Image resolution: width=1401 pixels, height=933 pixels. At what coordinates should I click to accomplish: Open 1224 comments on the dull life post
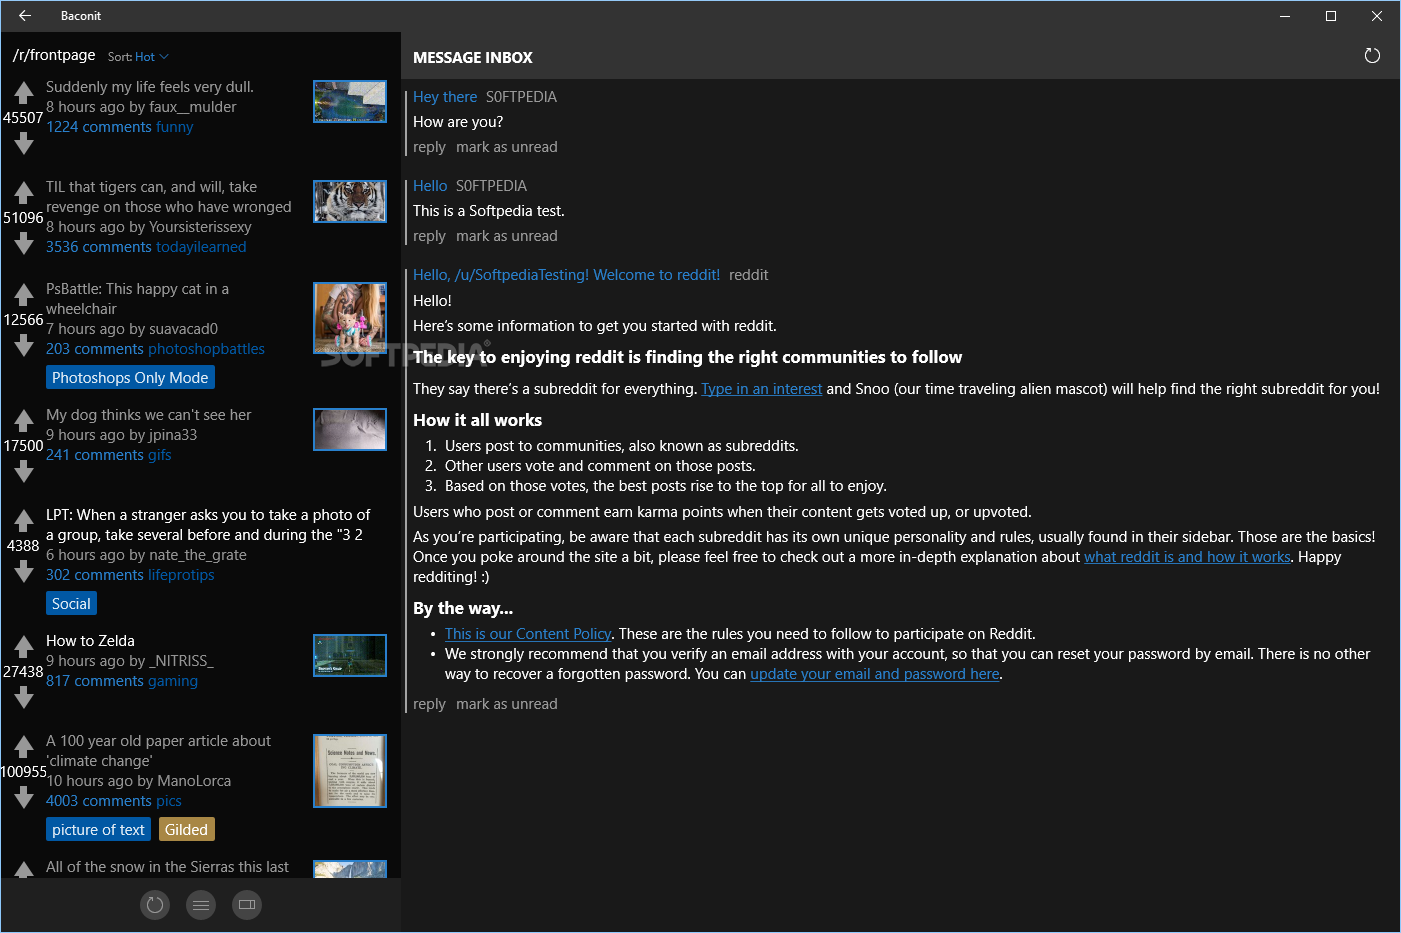pyautogui.click(x=99, y=127)
